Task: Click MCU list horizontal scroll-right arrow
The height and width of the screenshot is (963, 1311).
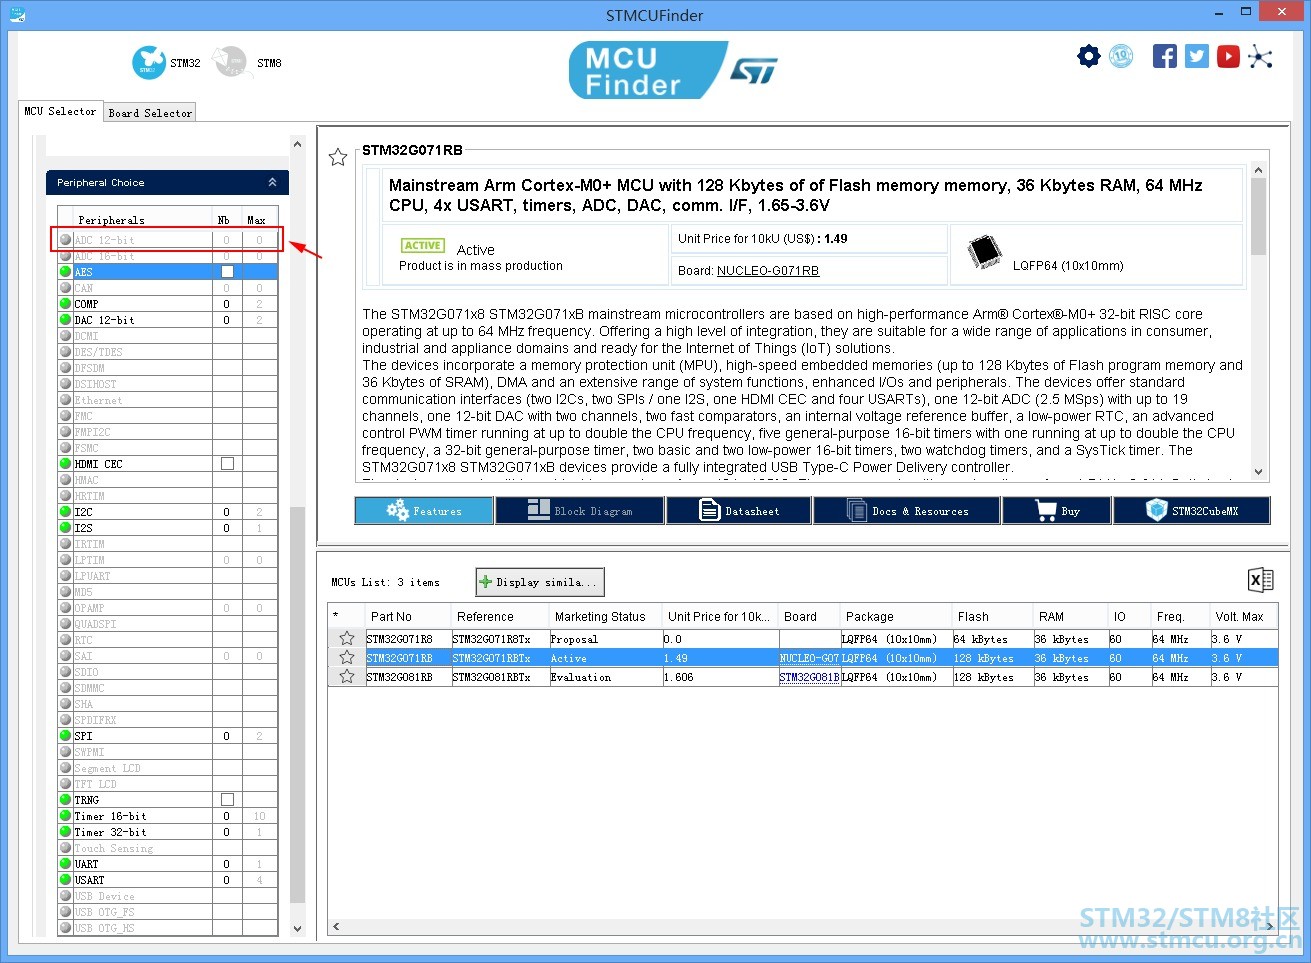Action: click(x=1271, y=926)
